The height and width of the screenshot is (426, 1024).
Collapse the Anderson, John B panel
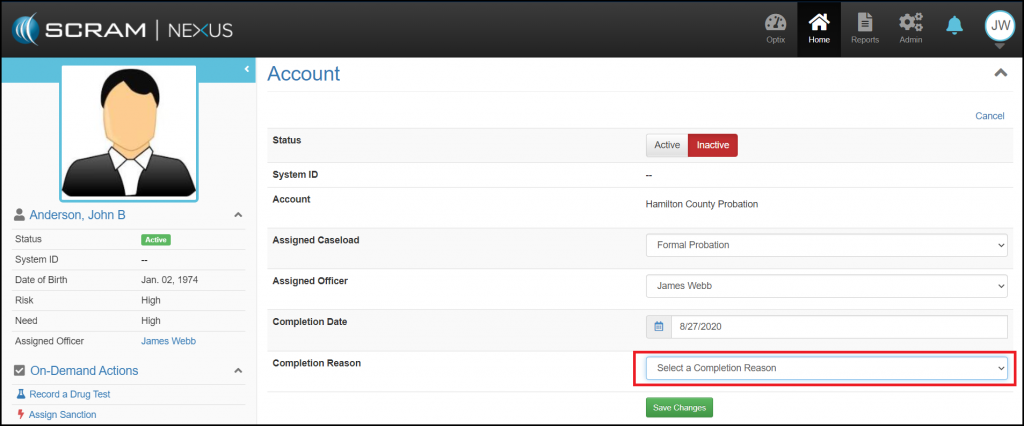pyautogui.click(x=237, y=215)
